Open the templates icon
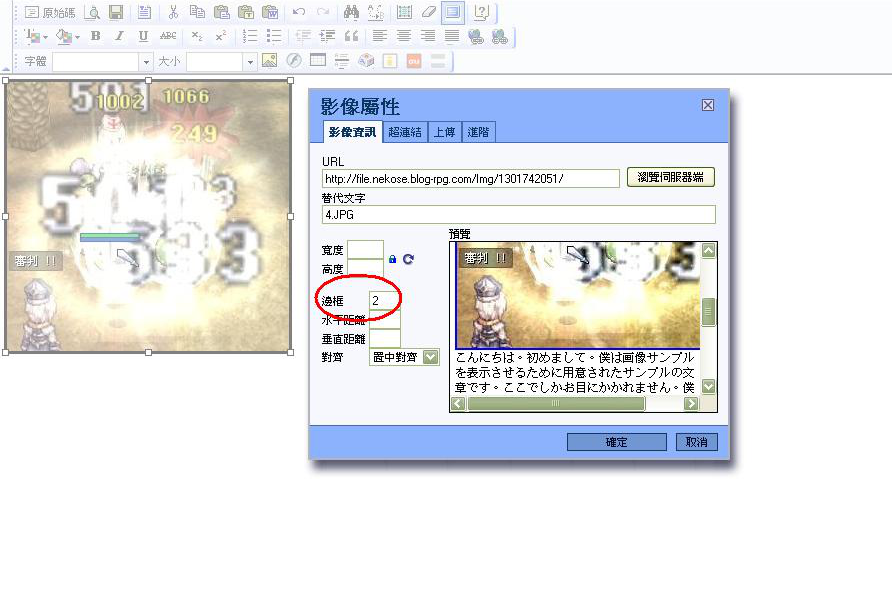892x600 pixels. 144,12
